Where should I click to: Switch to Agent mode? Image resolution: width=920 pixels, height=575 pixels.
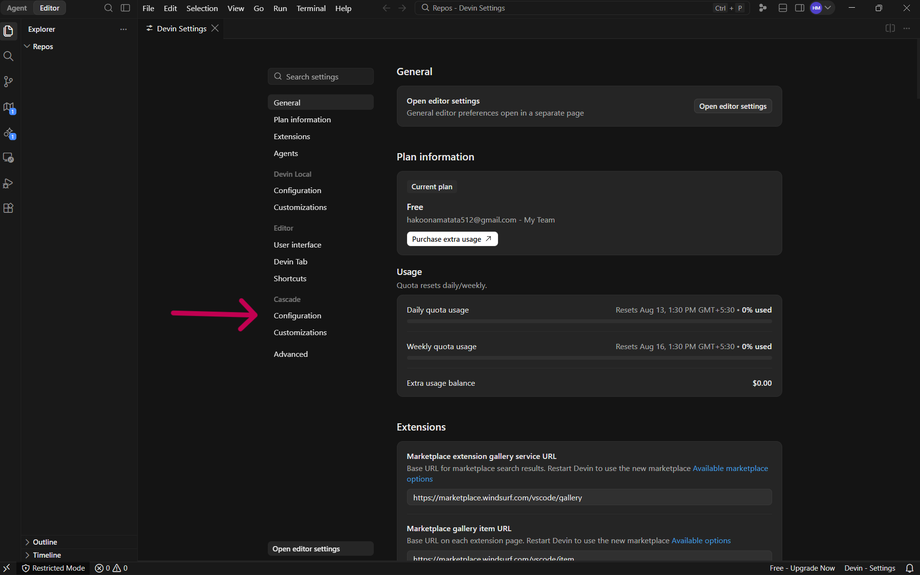16,8
